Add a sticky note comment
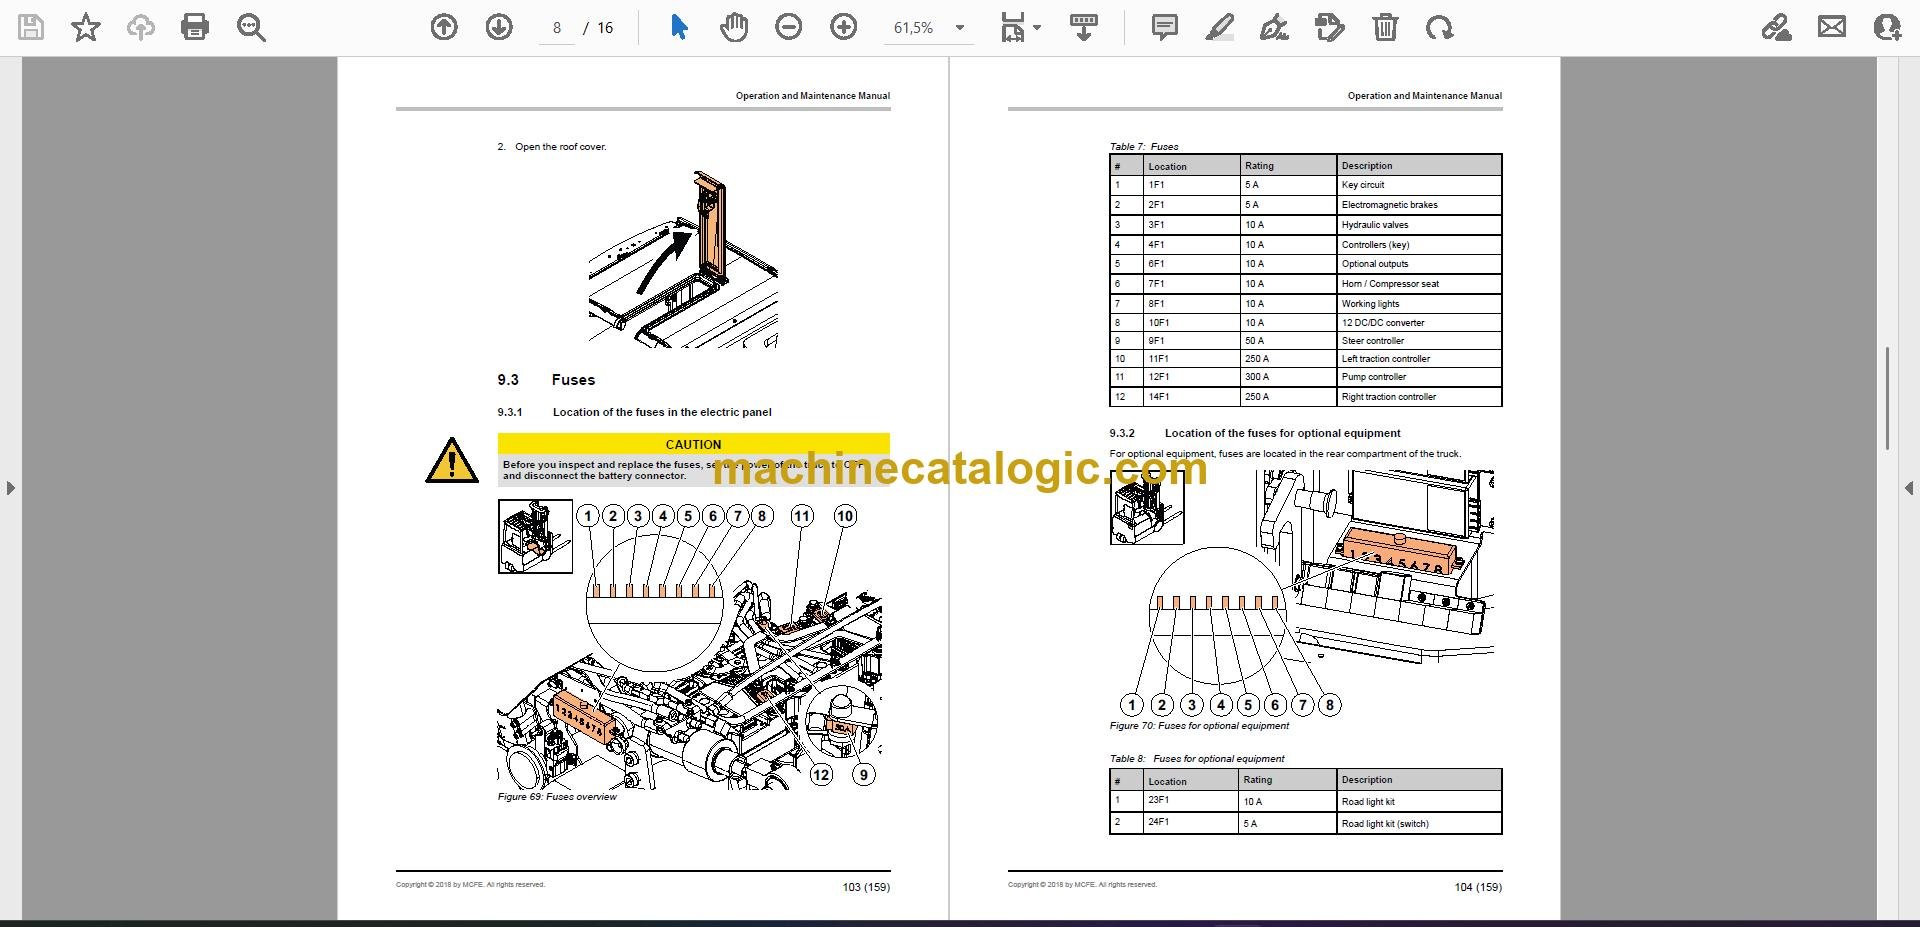This screenshot has height=927, width=1920. (x=1165, y=28)
